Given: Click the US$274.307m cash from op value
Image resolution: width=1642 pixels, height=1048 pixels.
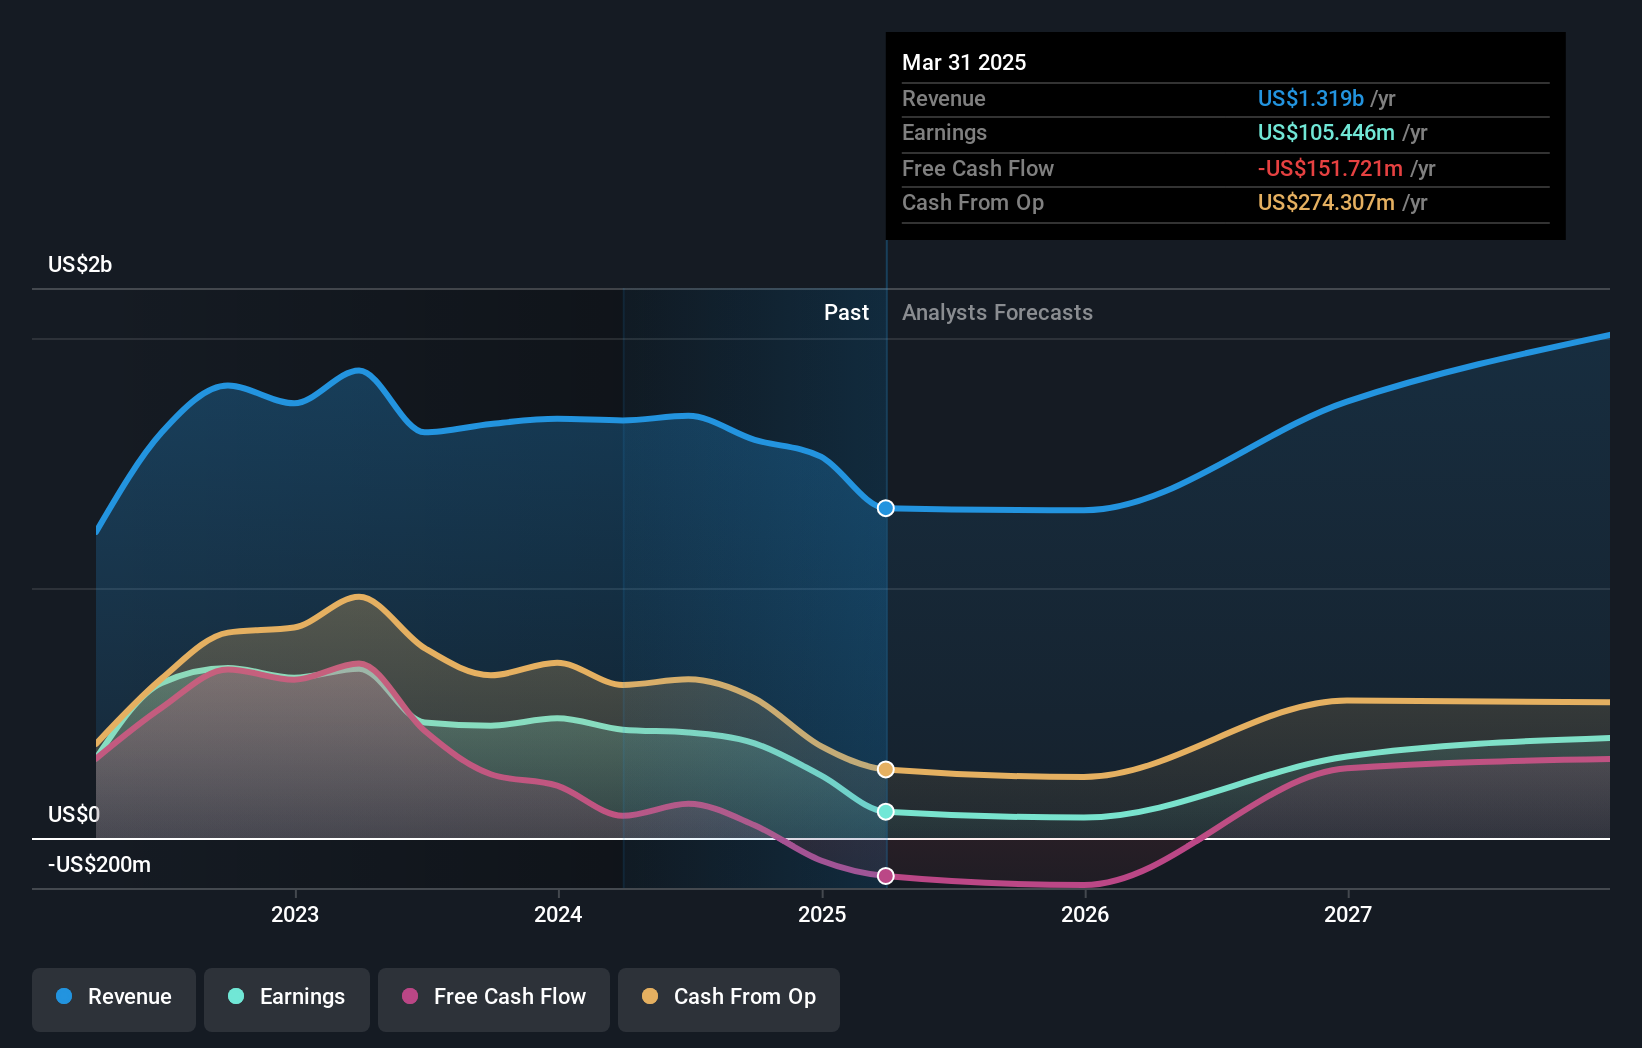Looking at the screenshot, I should coord(1326,202).
